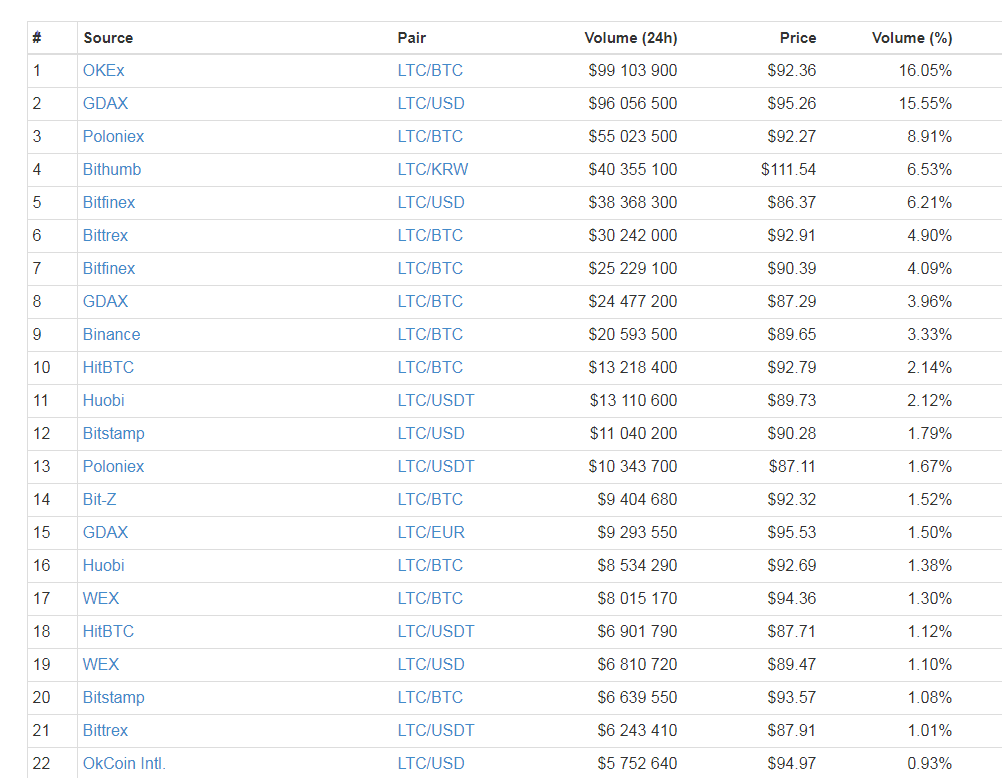Open the Bit-Z source link

100,499
